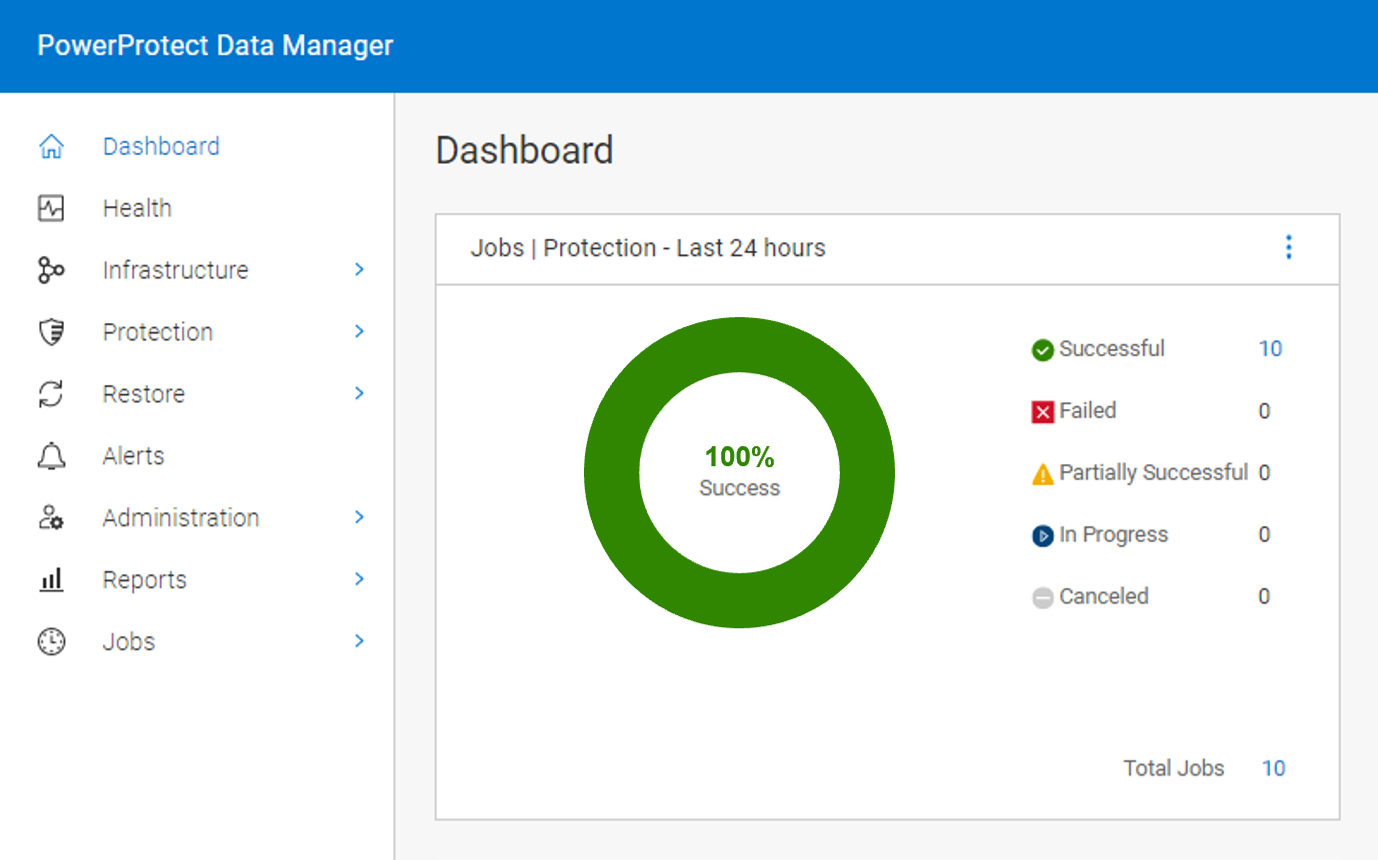Click the Dashboard home icon

pos(51,147)
